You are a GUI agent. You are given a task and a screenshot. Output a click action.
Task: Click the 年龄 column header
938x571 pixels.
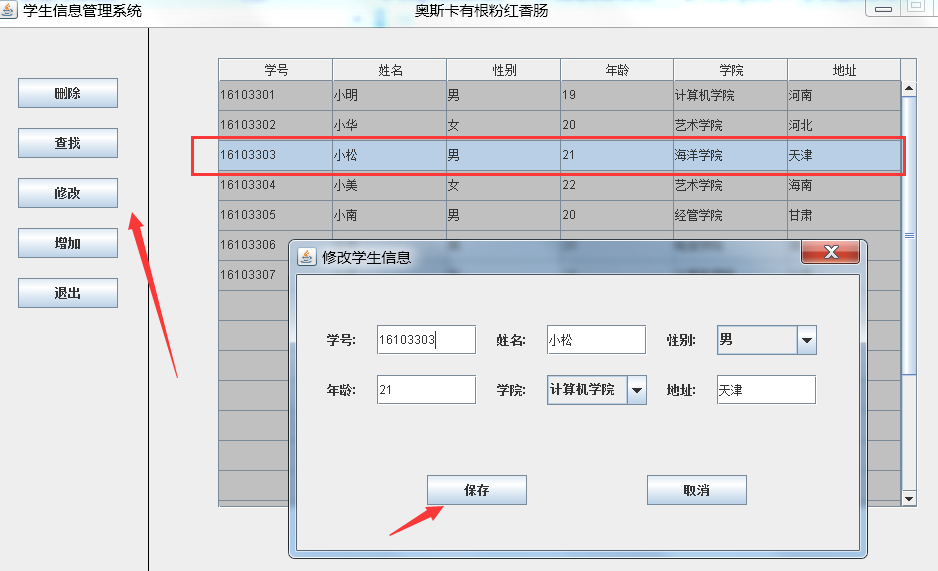[617, 70]
